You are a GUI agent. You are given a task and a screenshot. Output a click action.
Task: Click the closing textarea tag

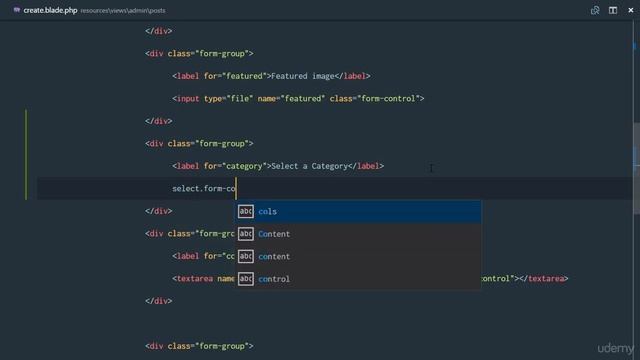point(544,279)
